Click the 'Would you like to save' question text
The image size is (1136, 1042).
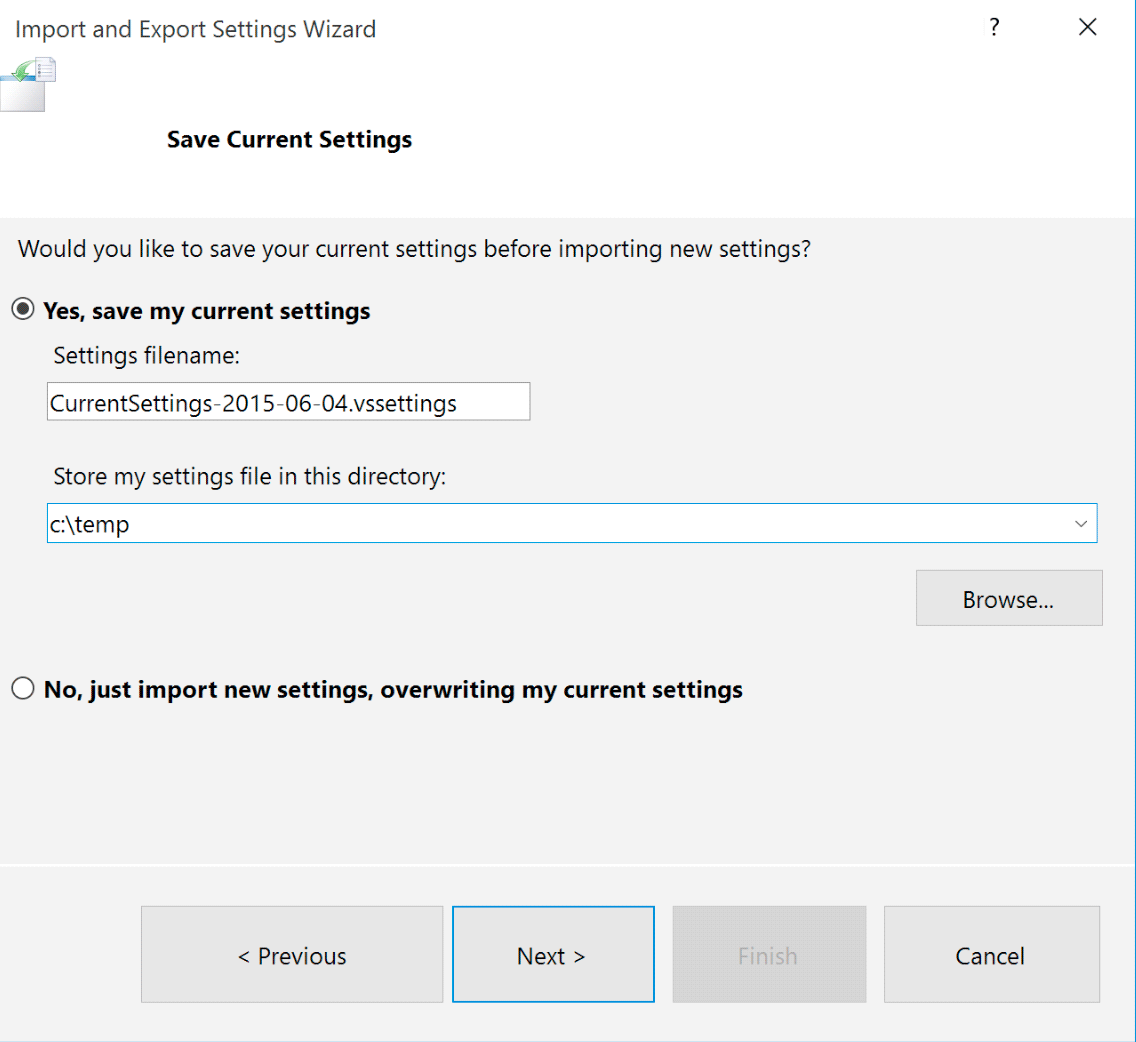(x=414, y=249)
